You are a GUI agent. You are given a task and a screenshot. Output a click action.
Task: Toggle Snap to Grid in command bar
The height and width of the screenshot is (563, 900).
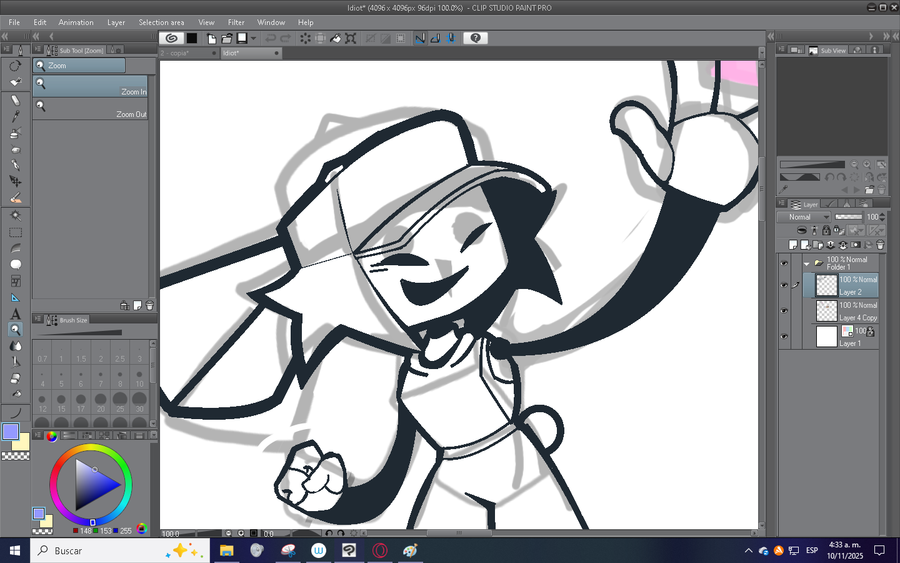pos(451,38)
